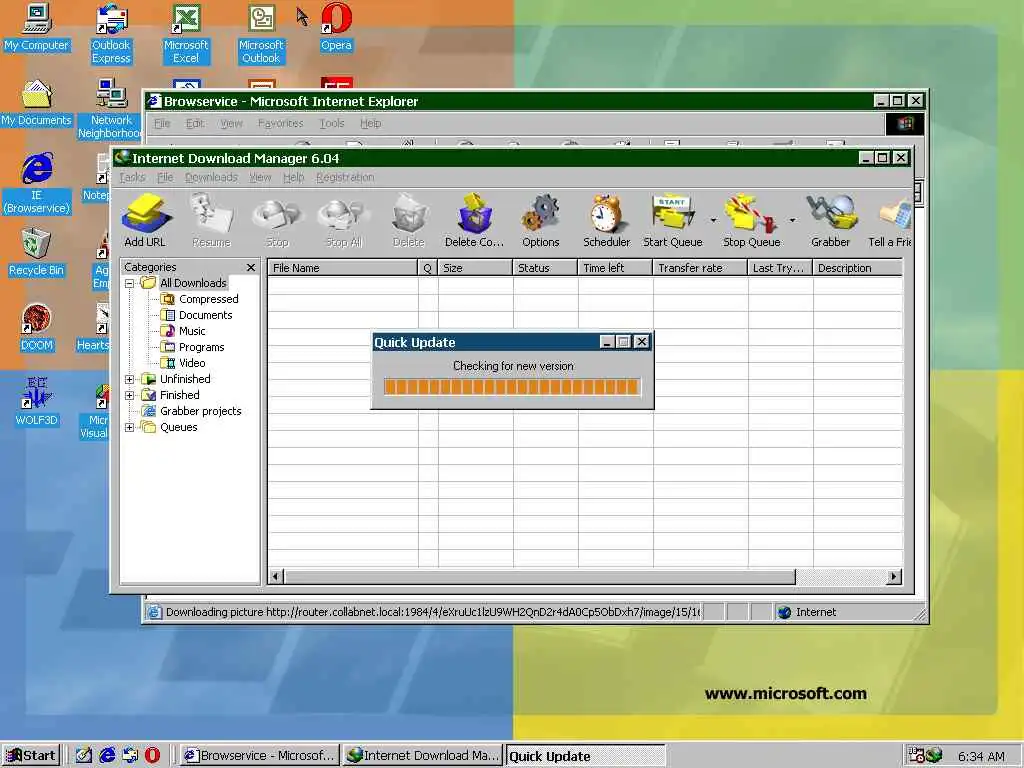This screenshot has width=1024, height=768.
Task: Click the Stop toolbar icon
Action: [277, 220]
